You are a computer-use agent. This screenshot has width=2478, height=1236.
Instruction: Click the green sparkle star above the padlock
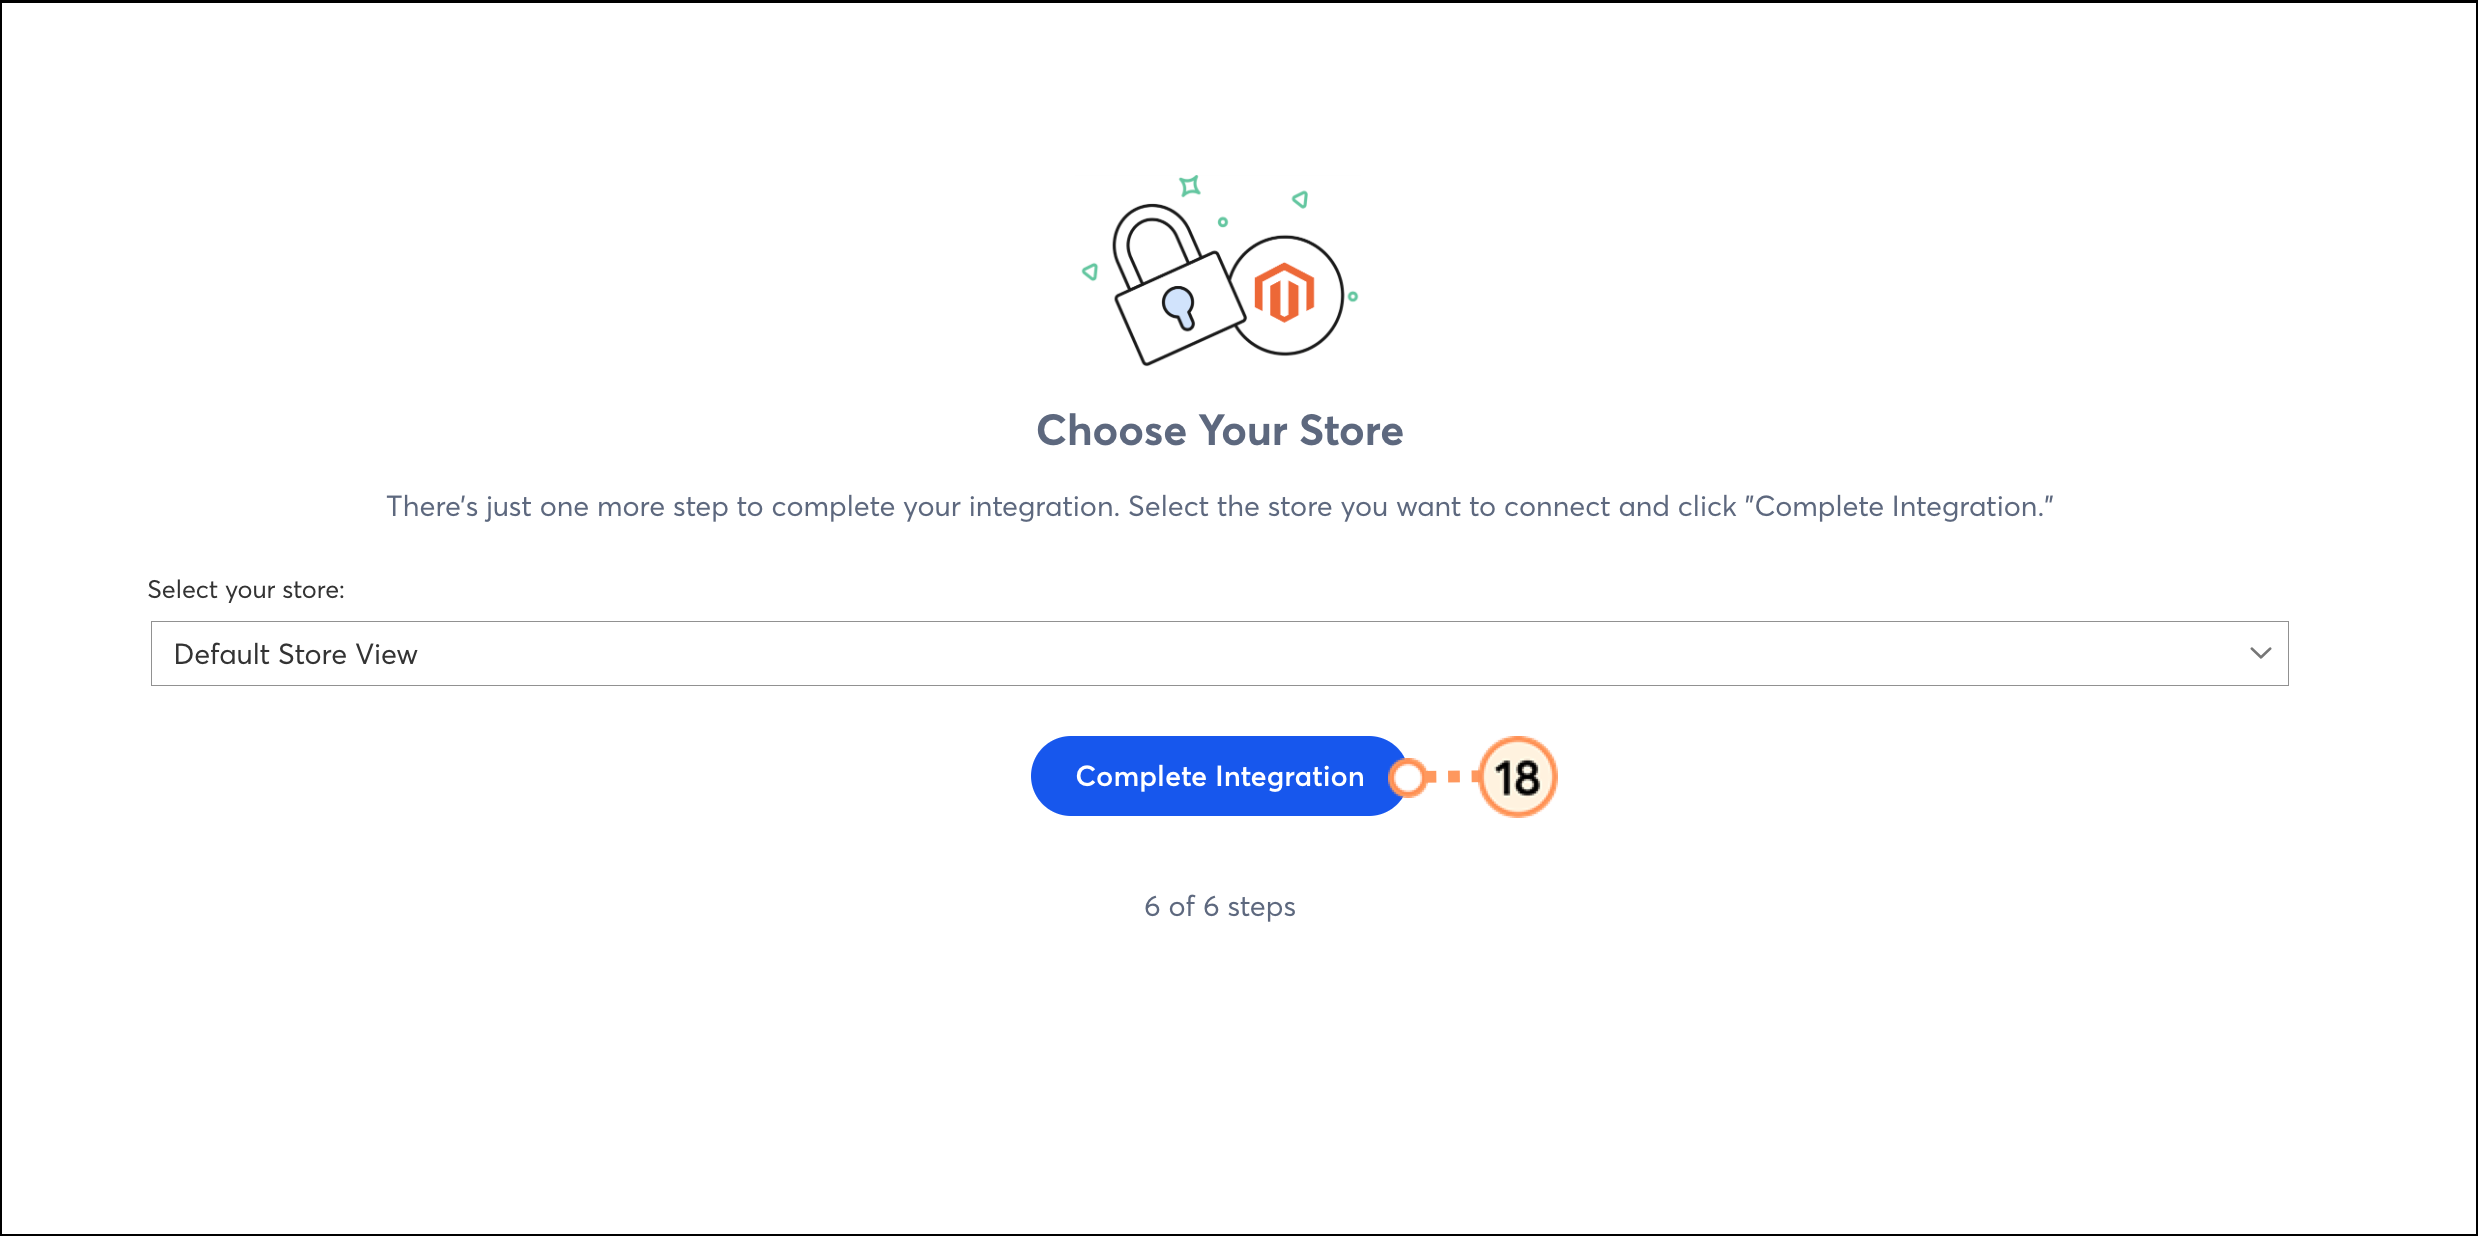click(1189, 185)
